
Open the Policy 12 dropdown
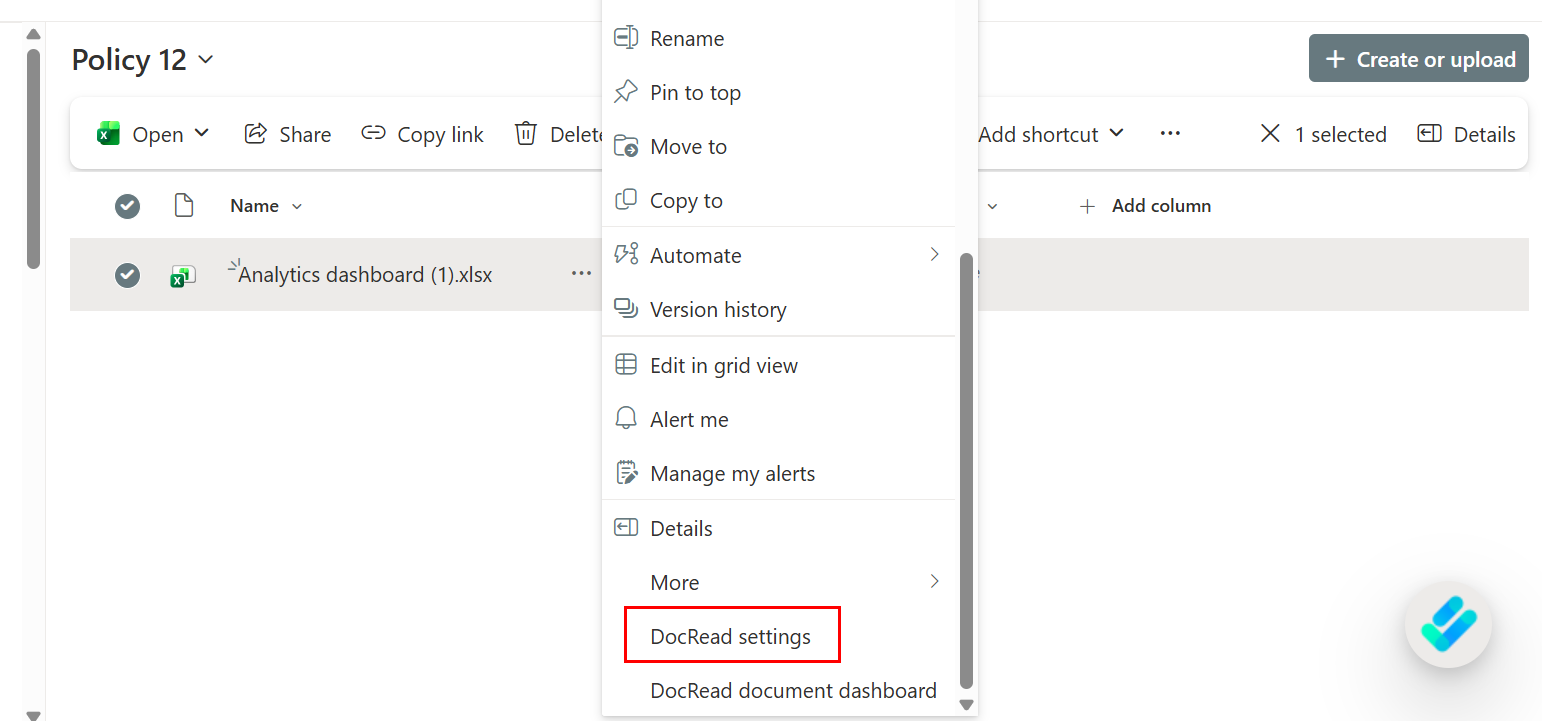point(205,60)
